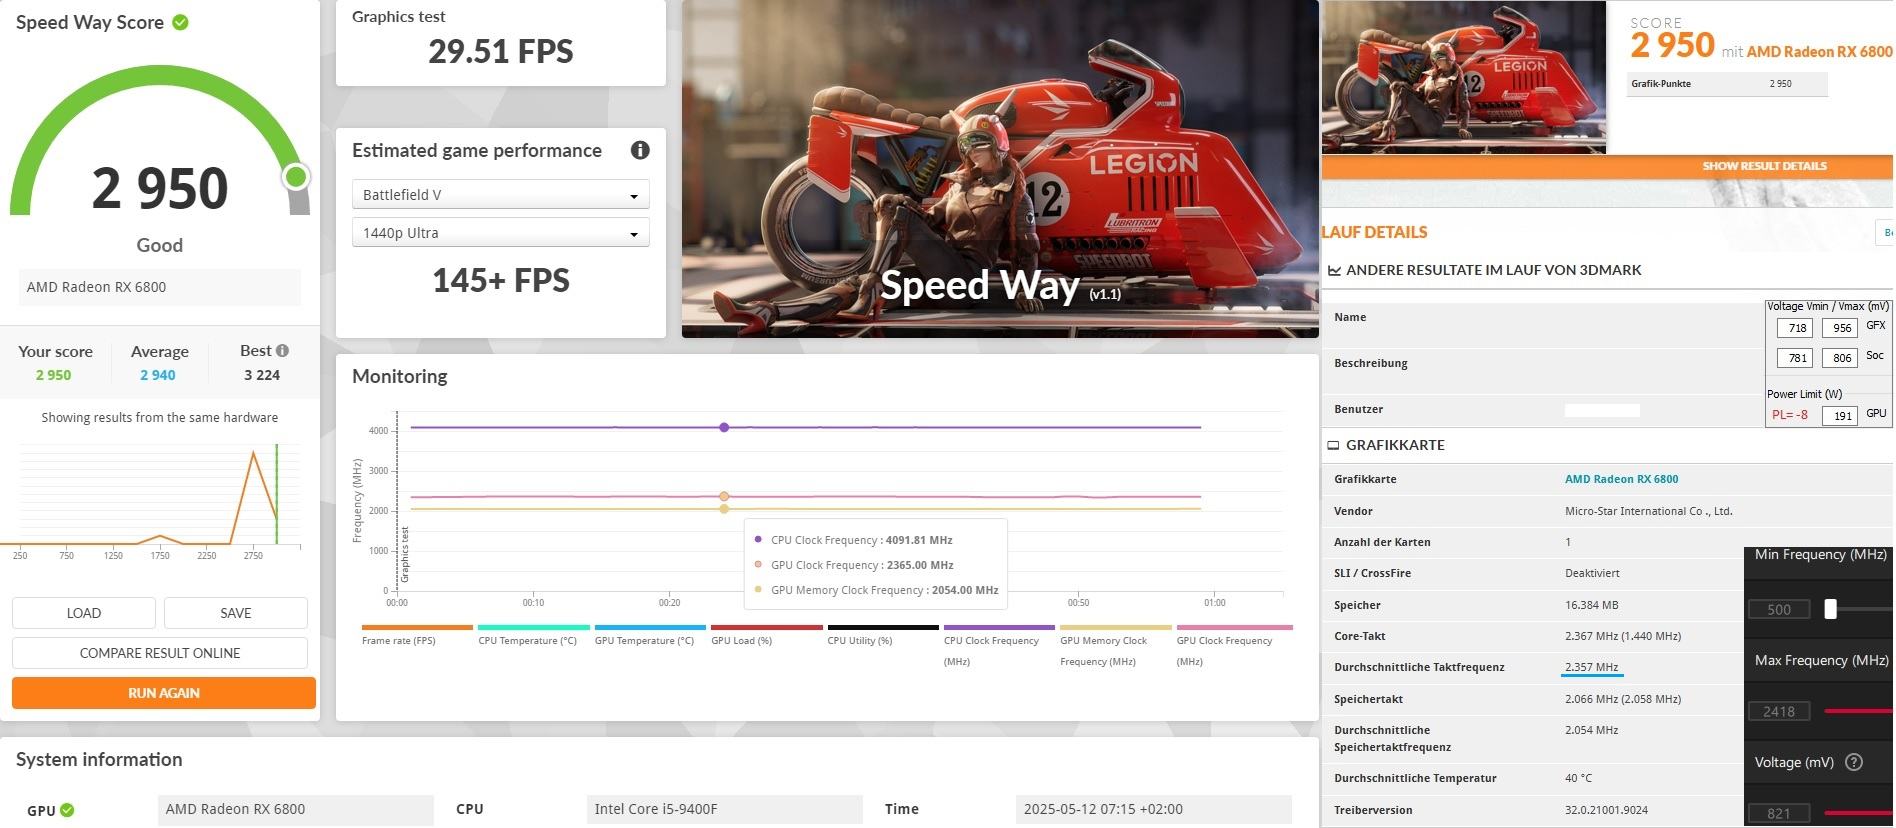Click the LOAD button
This screenshot has width=1896, height=828.
pyautogui.click(x=84, y=613)
